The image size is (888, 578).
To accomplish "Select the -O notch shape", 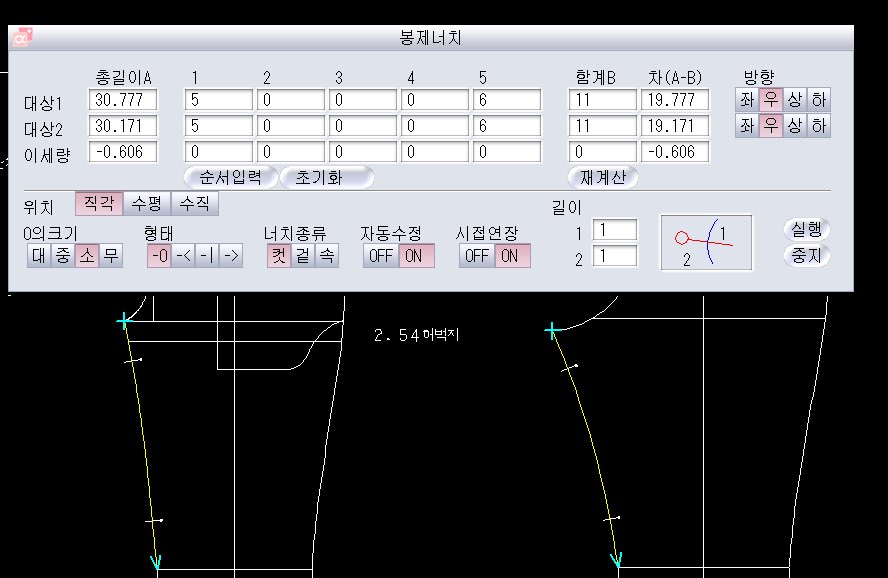I will (x=158, y=255).
